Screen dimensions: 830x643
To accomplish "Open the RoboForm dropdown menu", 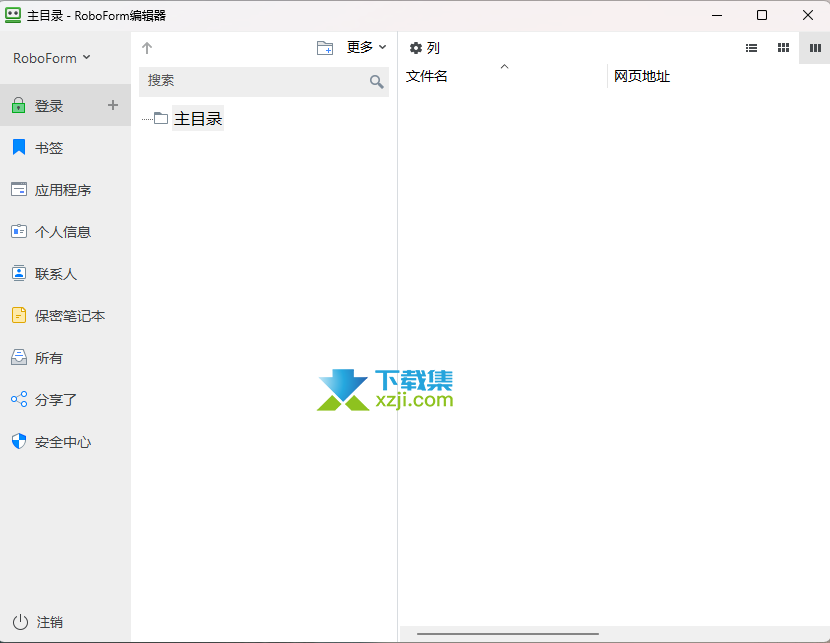I will [x=51, y=58].
